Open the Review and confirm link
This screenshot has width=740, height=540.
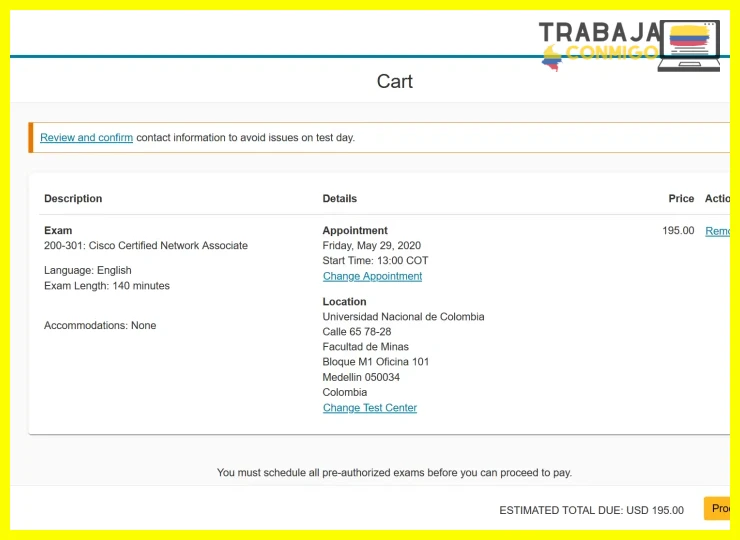[86, 137]
